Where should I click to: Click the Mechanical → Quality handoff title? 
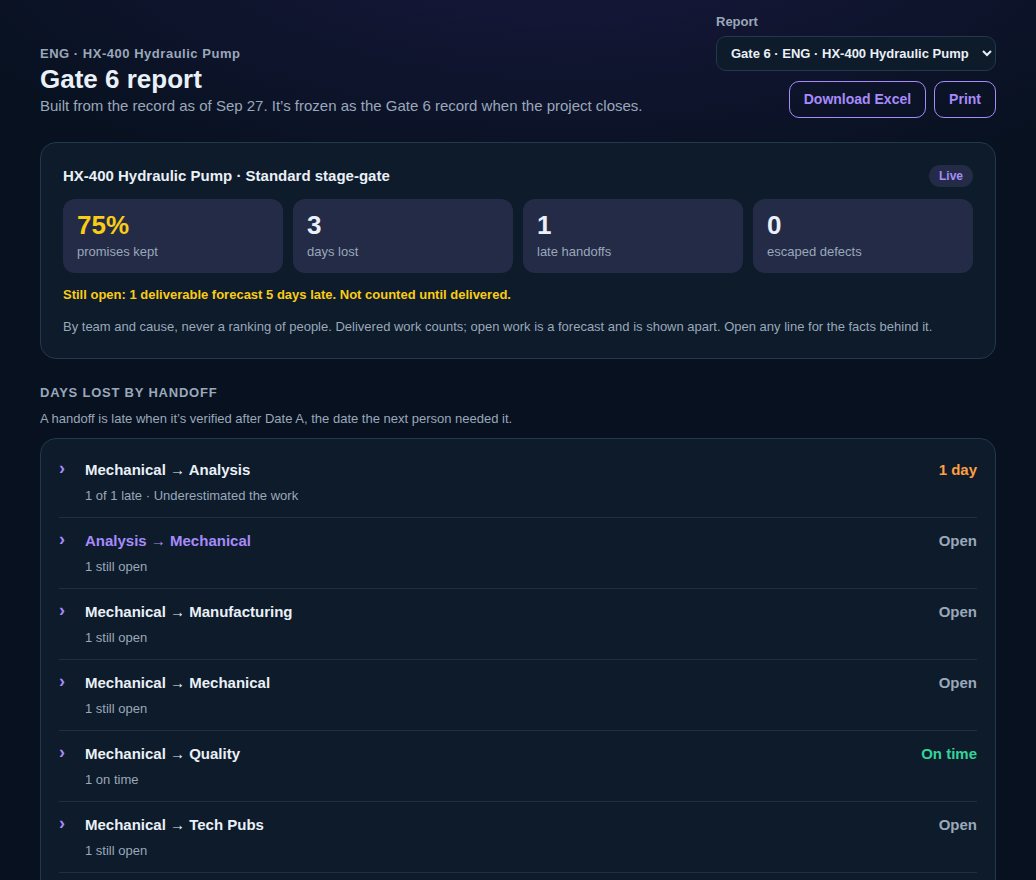(x=163, y=754)
